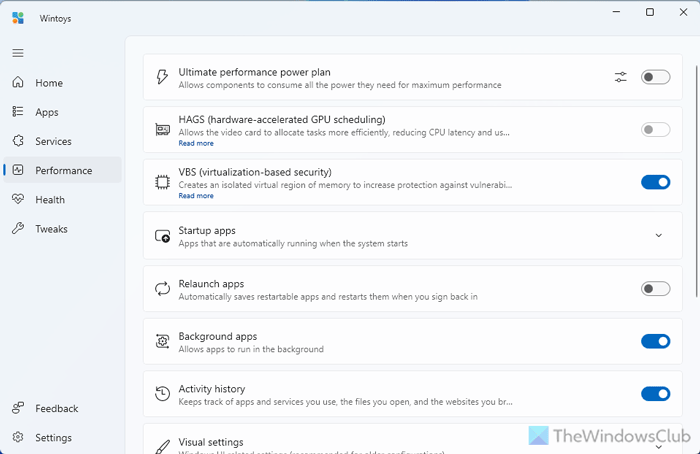This screenshot has width=700, height=454.
Task: Click Read more under HAGS description
Action: tap(196, 143)
